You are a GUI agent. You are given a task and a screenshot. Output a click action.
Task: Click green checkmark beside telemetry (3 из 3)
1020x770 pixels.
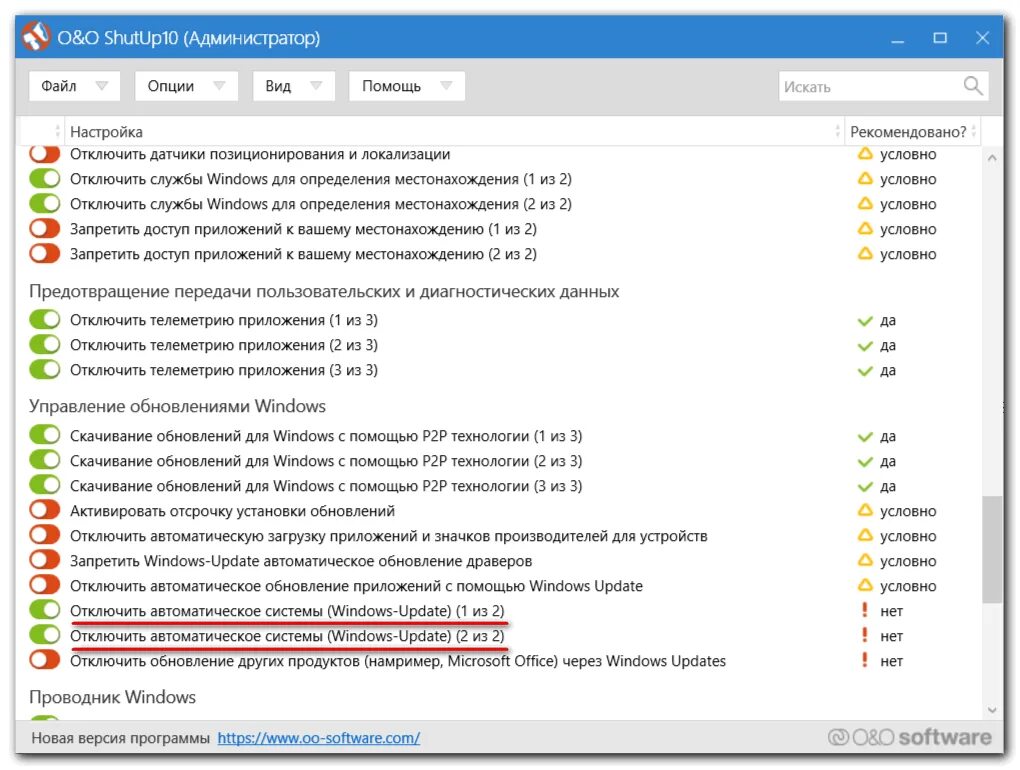865,371
